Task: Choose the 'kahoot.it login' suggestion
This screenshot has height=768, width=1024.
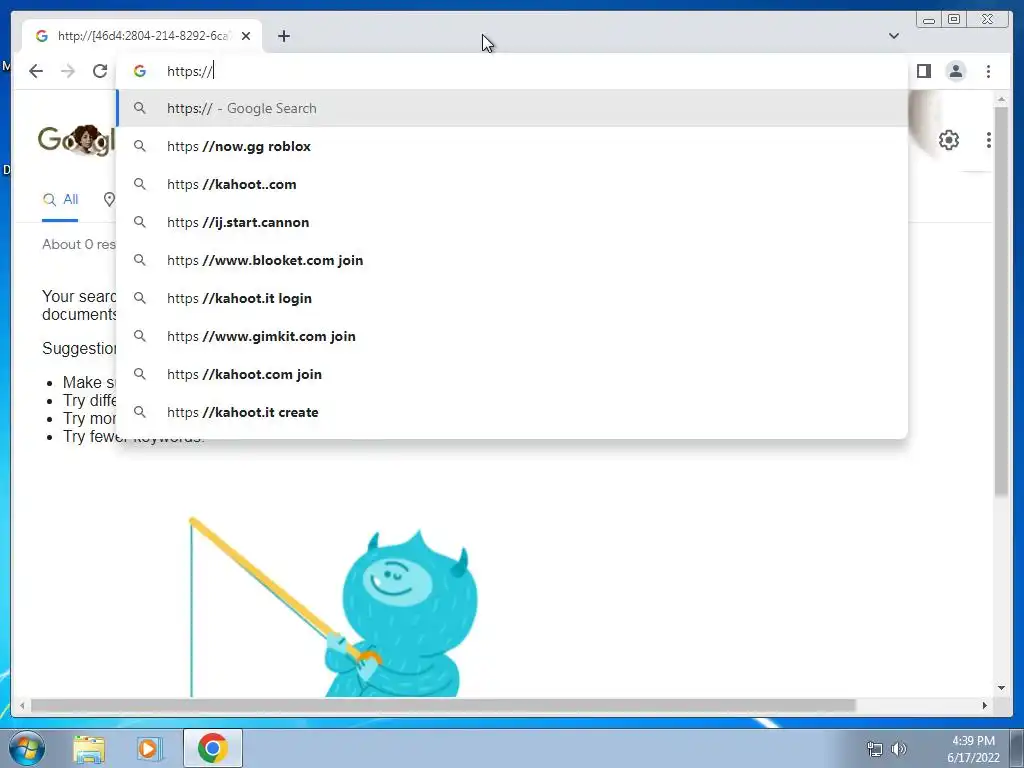Action: (512, 298)
